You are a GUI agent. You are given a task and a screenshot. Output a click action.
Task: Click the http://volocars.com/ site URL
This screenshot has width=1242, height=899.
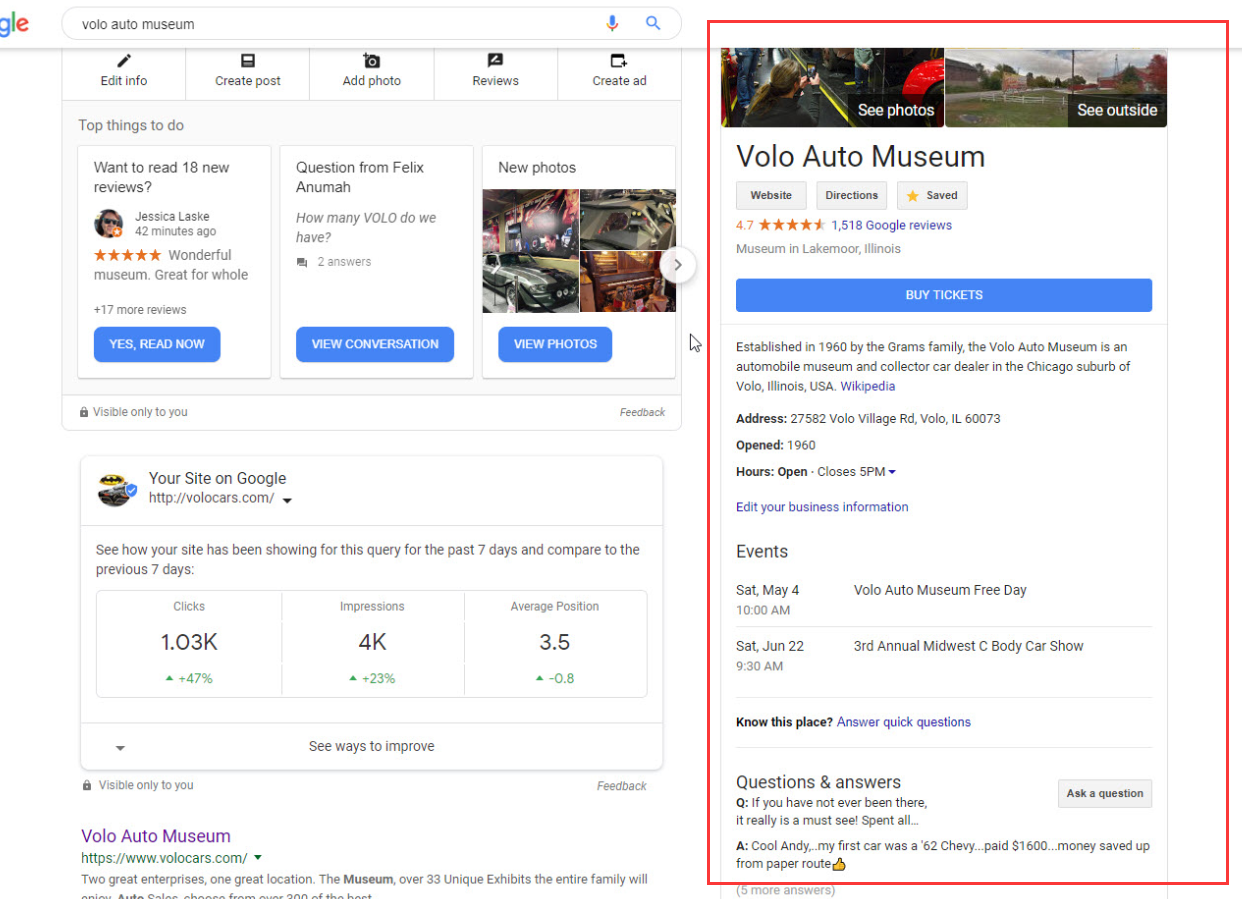click(x=211, y=497)
